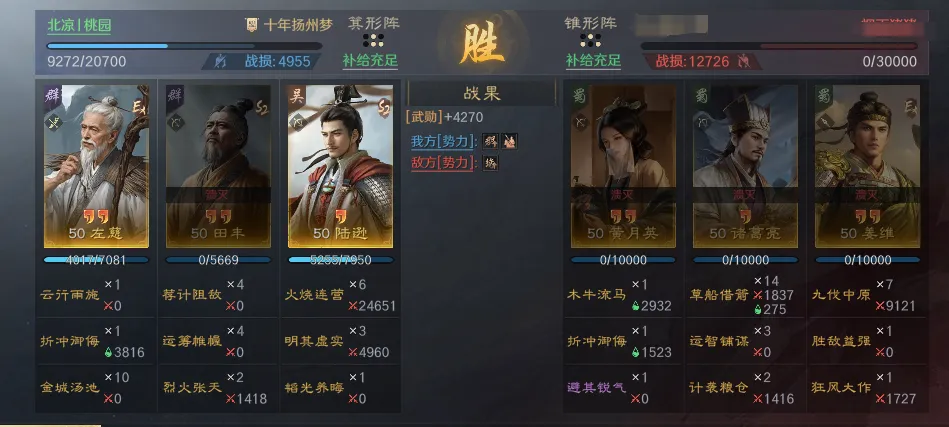Image resolution: width=949 pixels, height=427 pixels.
Task: Click the 吴 faction badge on 陆逊's card
Action: 297,96
